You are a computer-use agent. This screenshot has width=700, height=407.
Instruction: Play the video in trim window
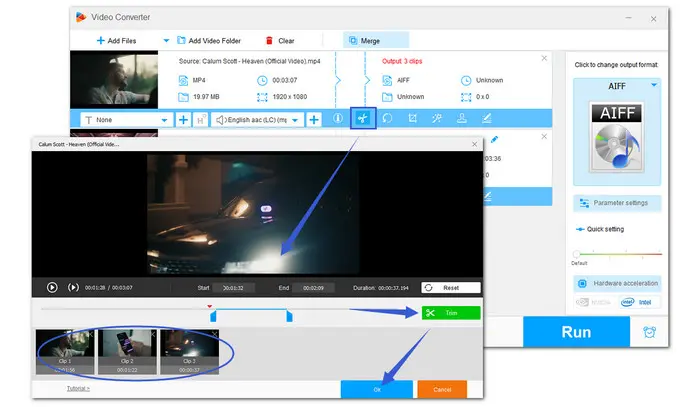[x=52, y=287]
